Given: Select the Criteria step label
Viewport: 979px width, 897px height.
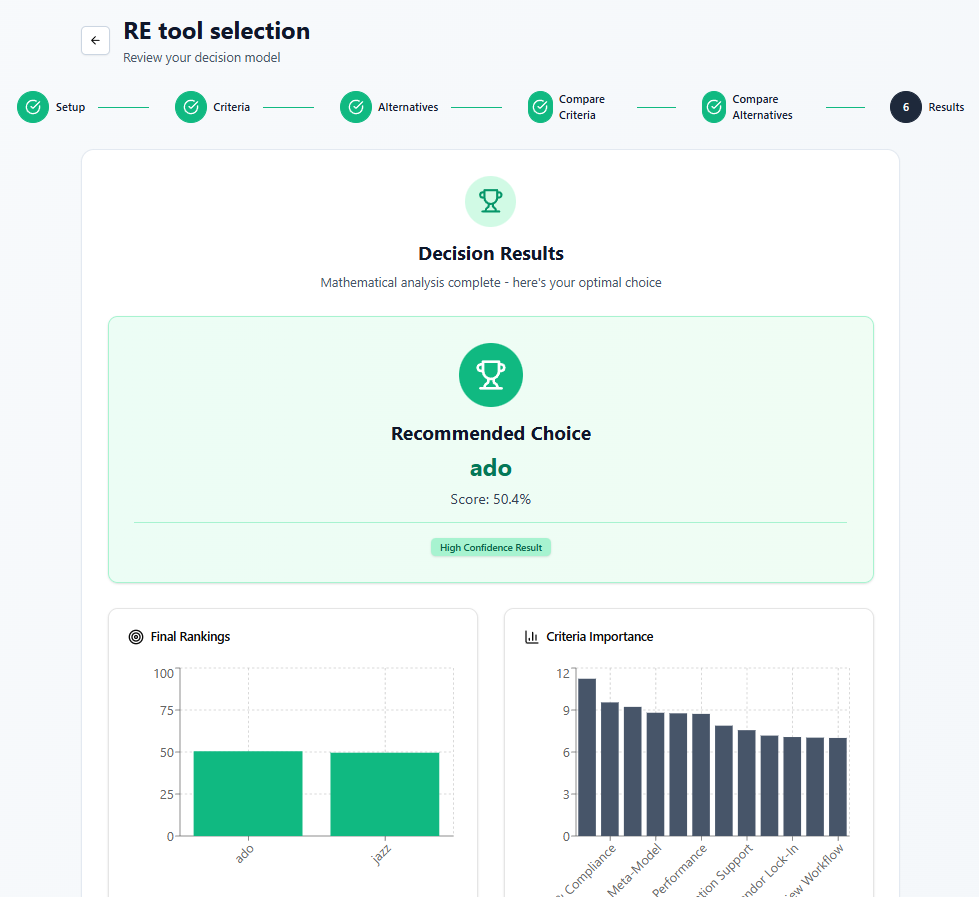Looking at the screenshot, I should point(230,106).
